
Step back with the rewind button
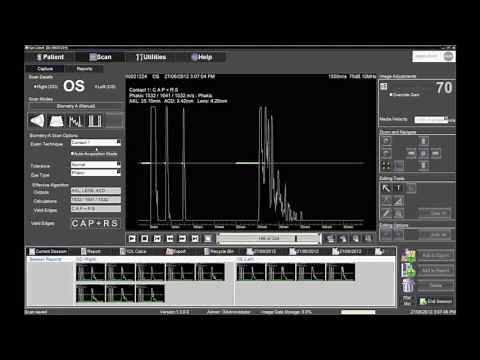(170, 238)
